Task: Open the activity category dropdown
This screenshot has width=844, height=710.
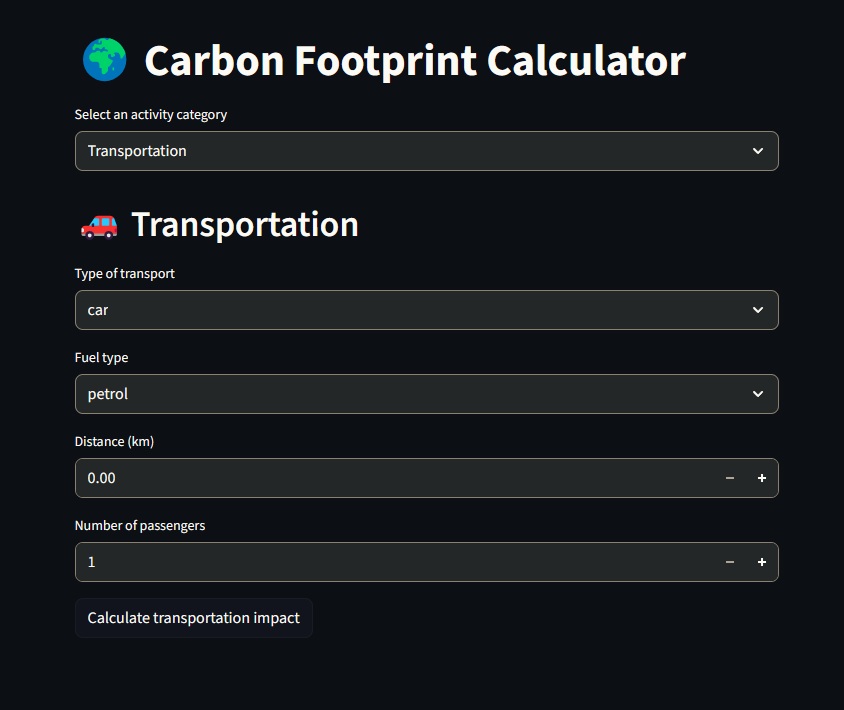Action: pyautogui.click(x=427, y=151)
